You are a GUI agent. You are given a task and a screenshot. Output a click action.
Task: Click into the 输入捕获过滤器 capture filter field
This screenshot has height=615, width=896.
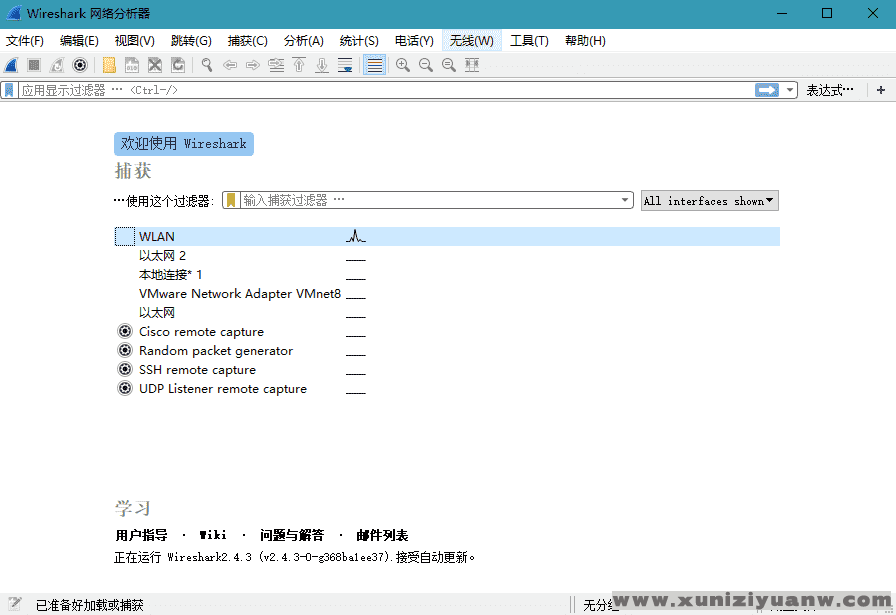pos(430,200)
